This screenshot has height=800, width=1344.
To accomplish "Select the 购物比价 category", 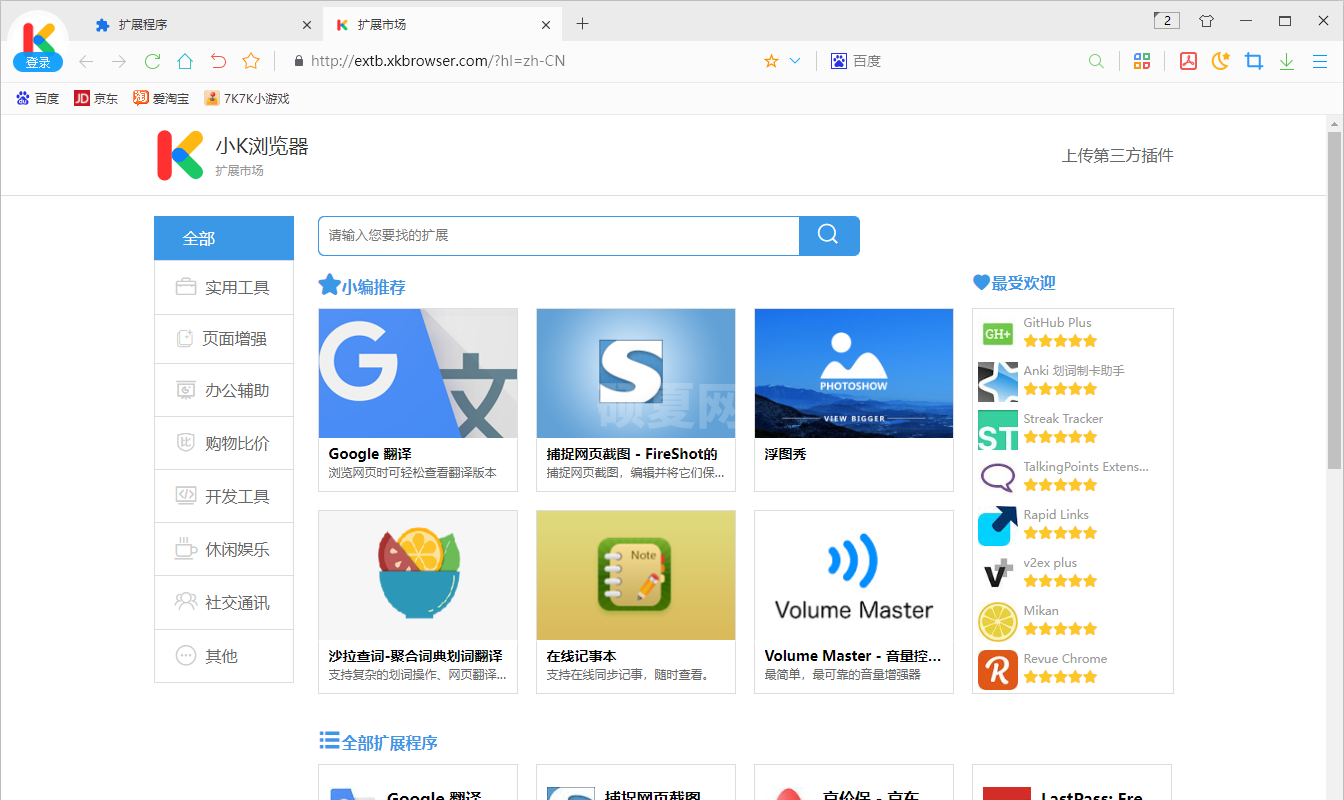I will click(224, 444).
